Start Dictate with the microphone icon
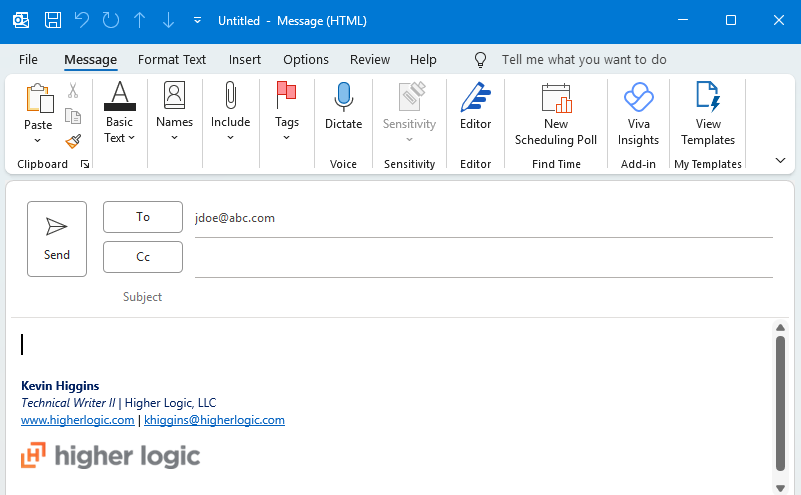This screenshot has height=495, width=801. point(343,97)
